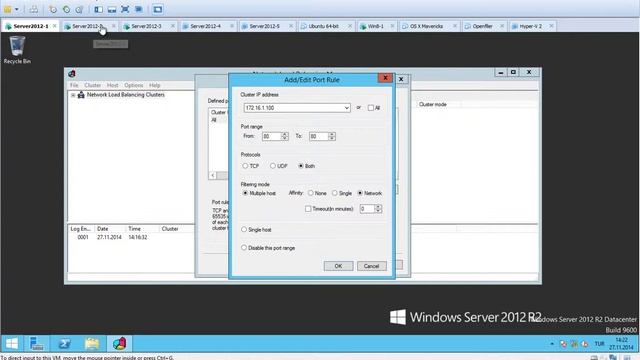Open the File menu in NLB Manager
Screen dimensions: 640x360
(x=74, y=85)
